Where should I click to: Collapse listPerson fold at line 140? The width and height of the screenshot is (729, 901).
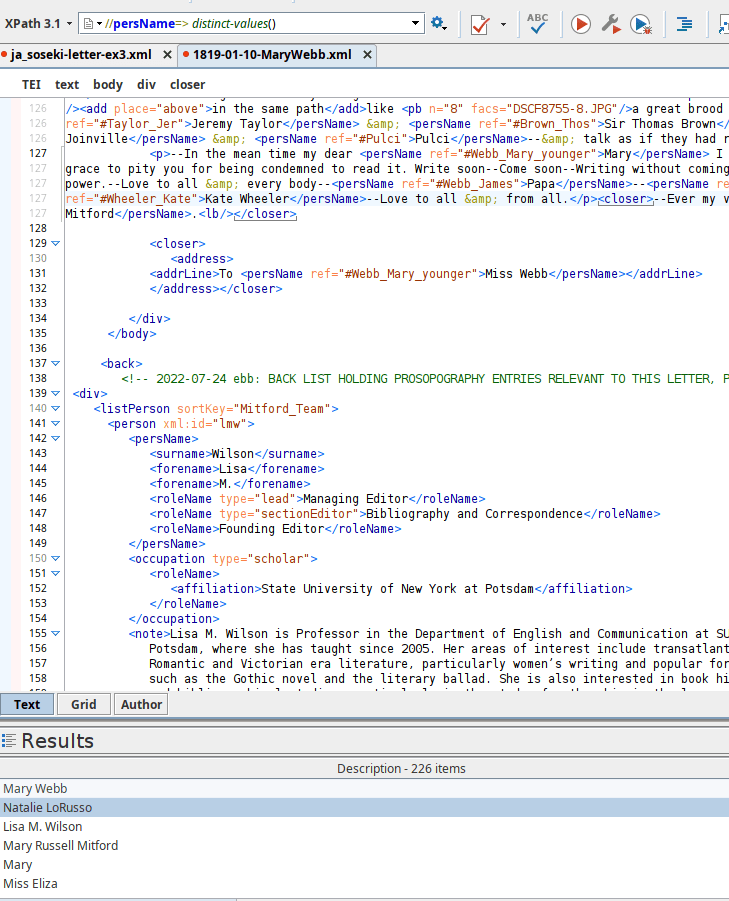[56, 408]
